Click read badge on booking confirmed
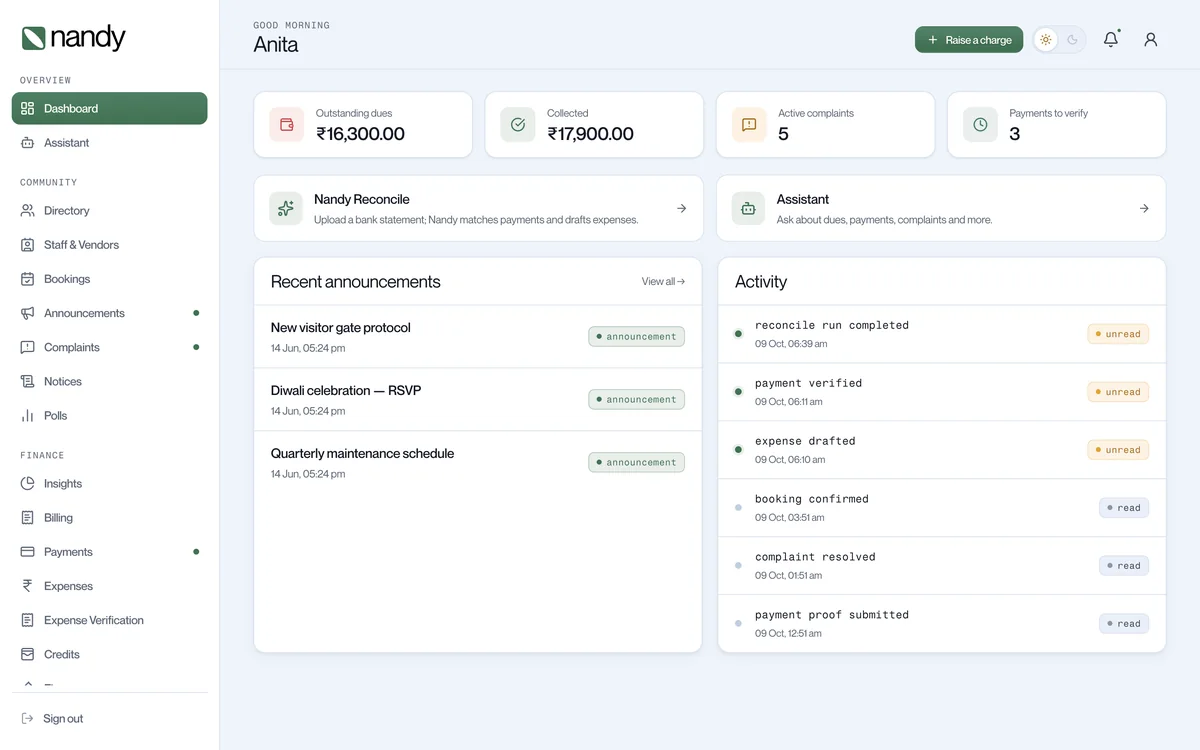The image size is (1200, 750). 1124,508
